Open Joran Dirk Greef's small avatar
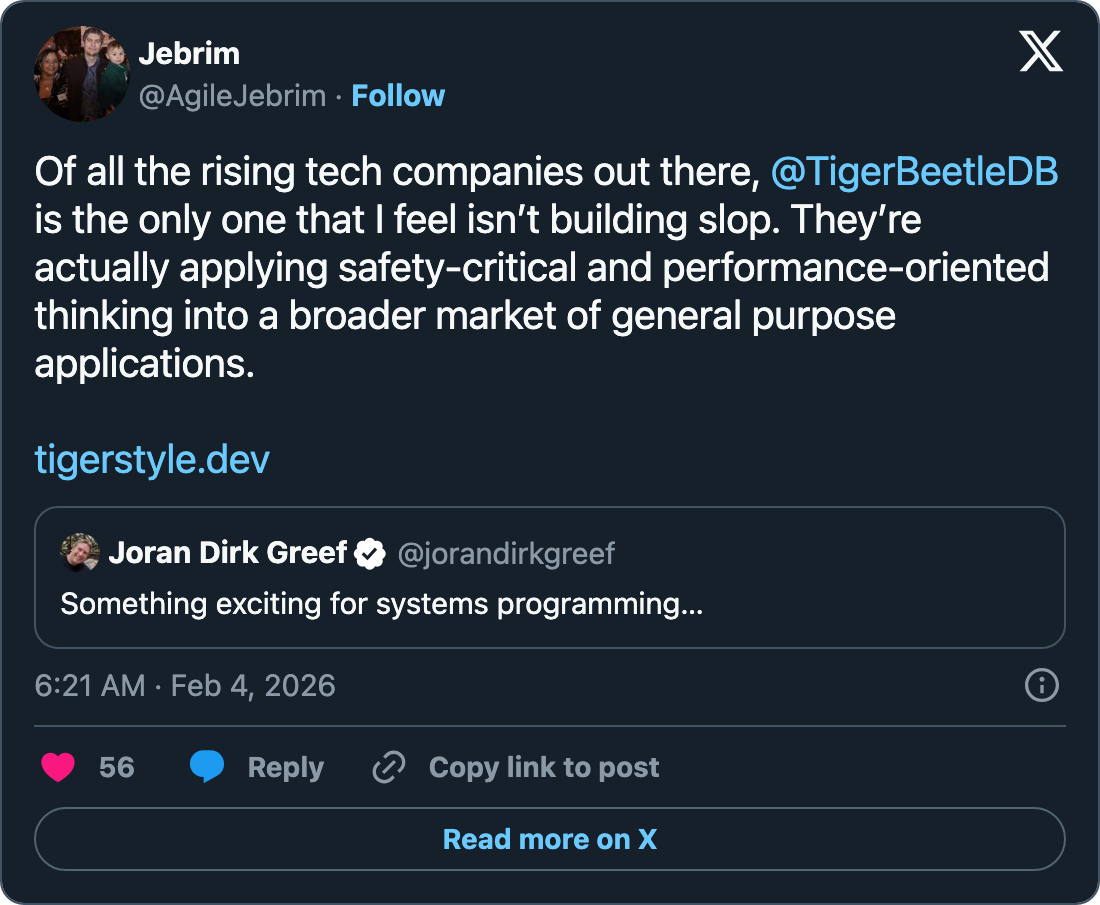This screenshot has width=1100, height=905. (78, 552)
